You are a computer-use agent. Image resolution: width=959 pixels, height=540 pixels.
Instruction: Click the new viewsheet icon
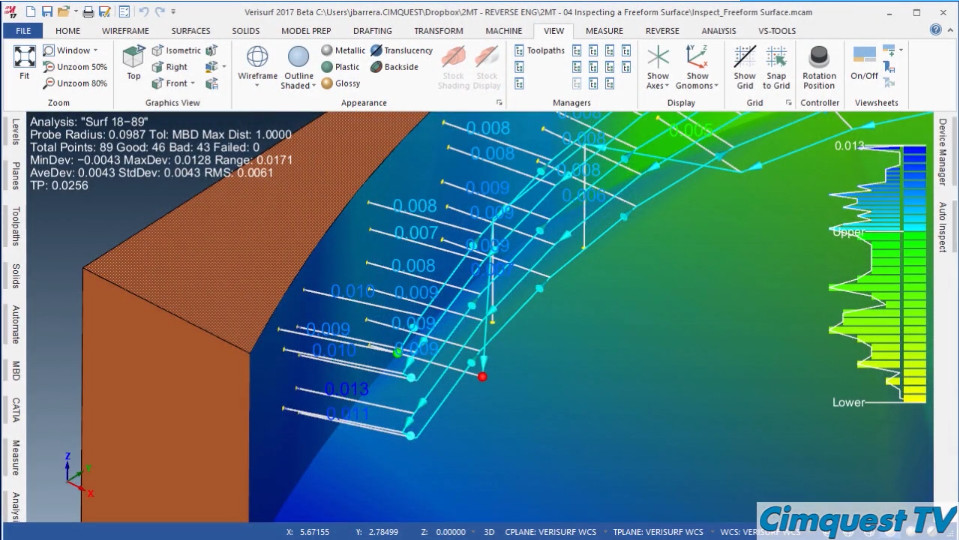tap(889, 50)
